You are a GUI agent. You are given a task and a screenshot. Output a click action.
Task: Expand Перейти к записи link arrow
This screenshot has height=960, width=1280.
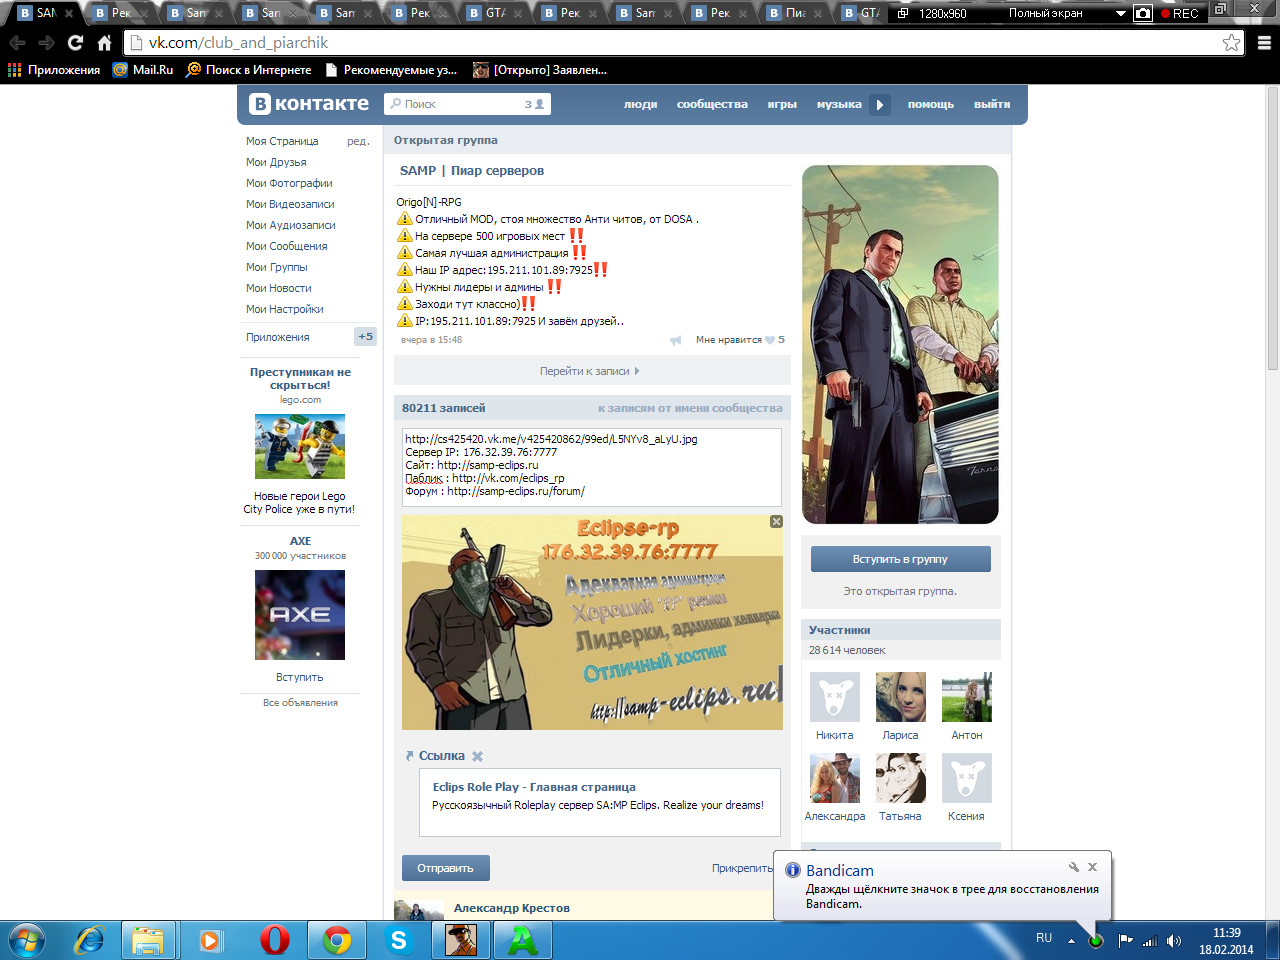pos(637,371)
